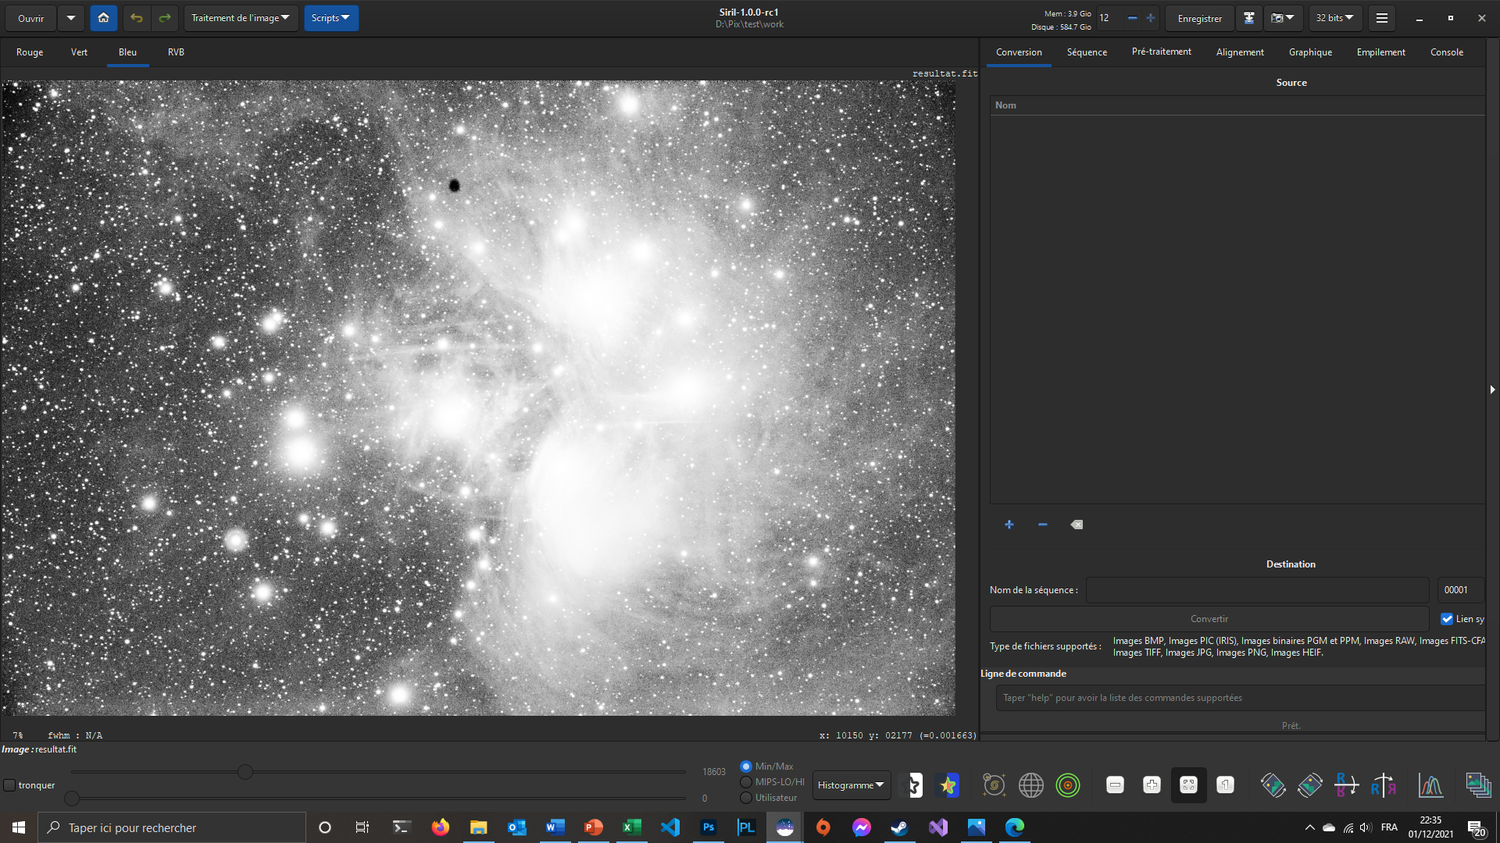The image size is (1500, 843).
Task: Open the Pré-traitement tab
Action: (x=1161, y=52)
